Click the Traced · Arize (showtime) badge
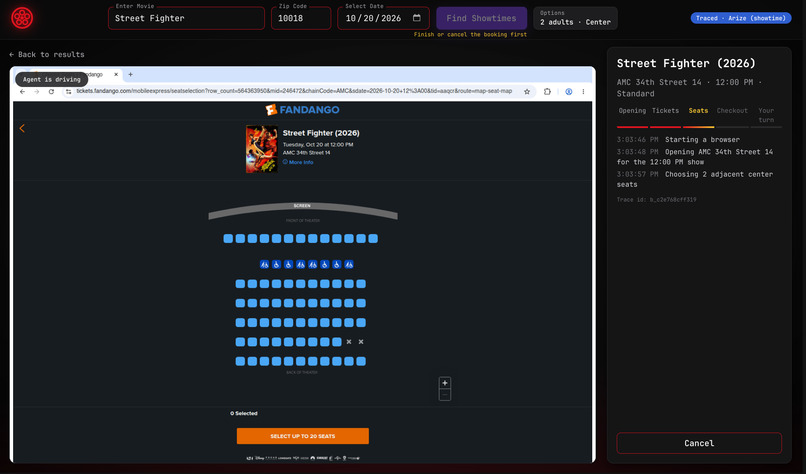806x474 pixels. (x=741, y=18)
